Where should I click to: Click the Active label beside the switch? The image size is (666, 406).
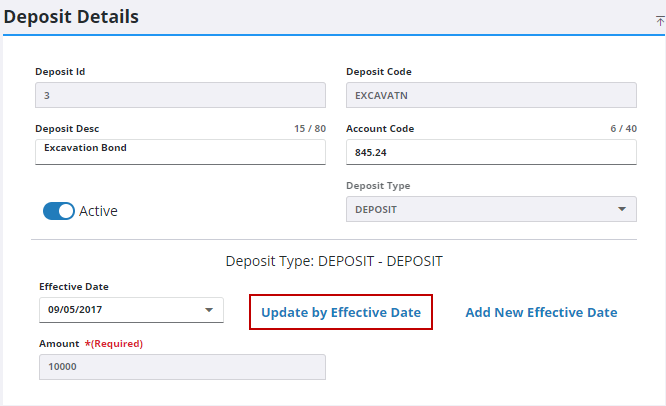pos(98,211)
